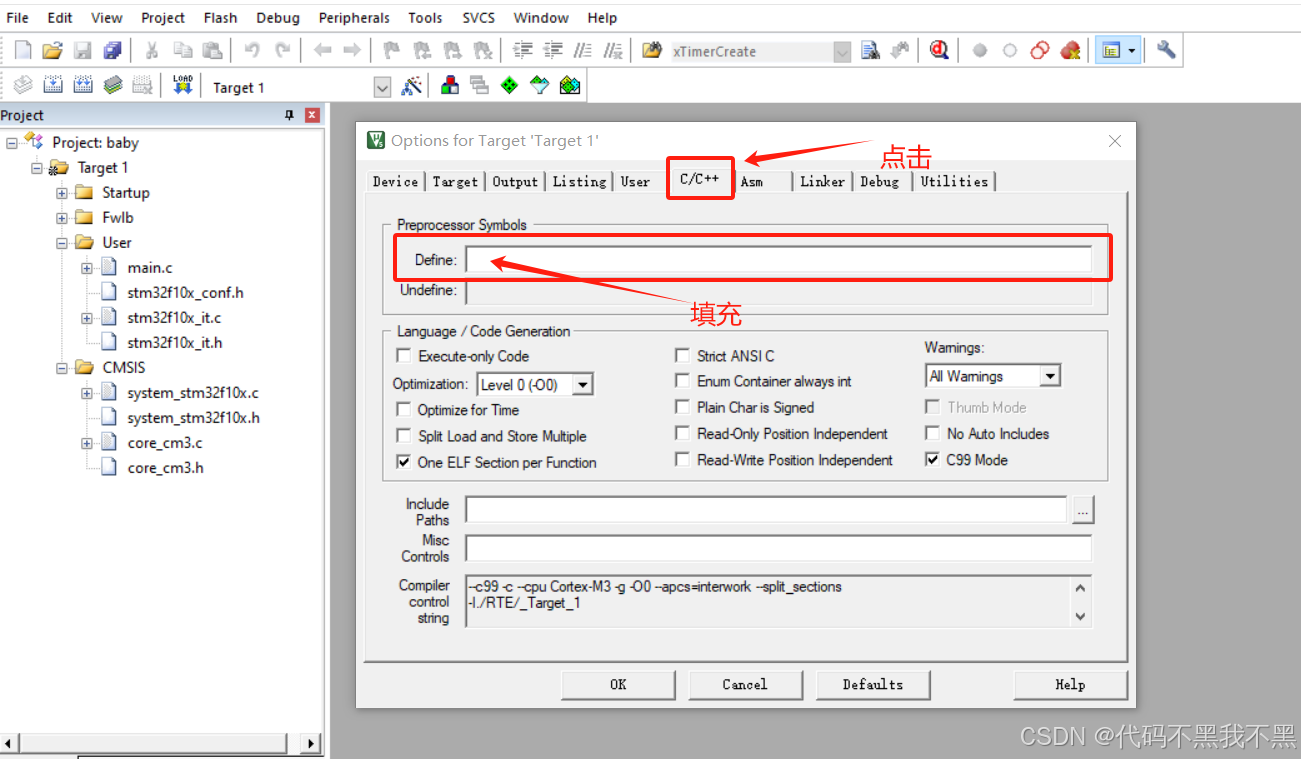Click the Manage Multi-Project Workspace icon

[480, 86]
